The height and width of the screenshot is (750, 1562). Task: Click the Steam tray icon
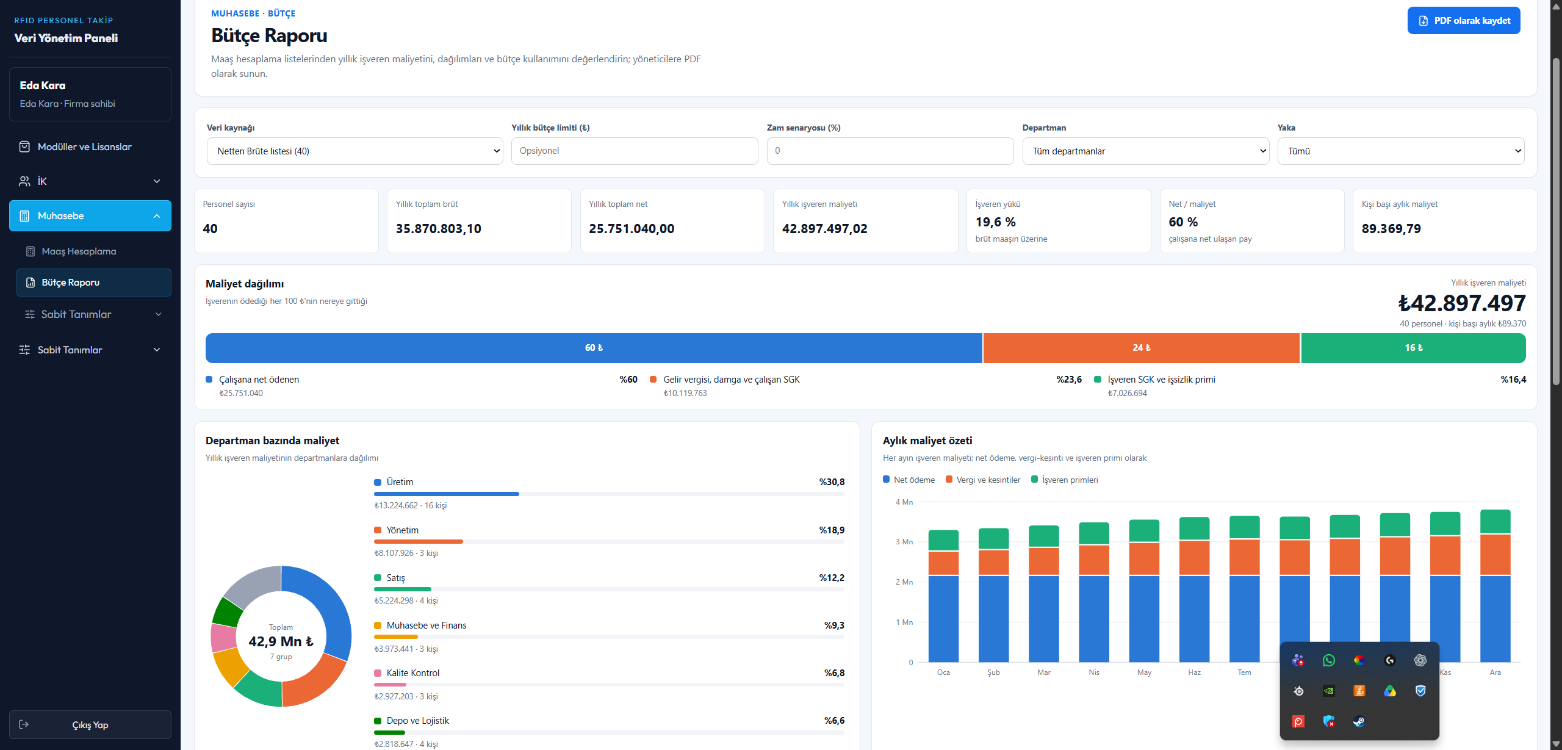(x=1359, y=721)
